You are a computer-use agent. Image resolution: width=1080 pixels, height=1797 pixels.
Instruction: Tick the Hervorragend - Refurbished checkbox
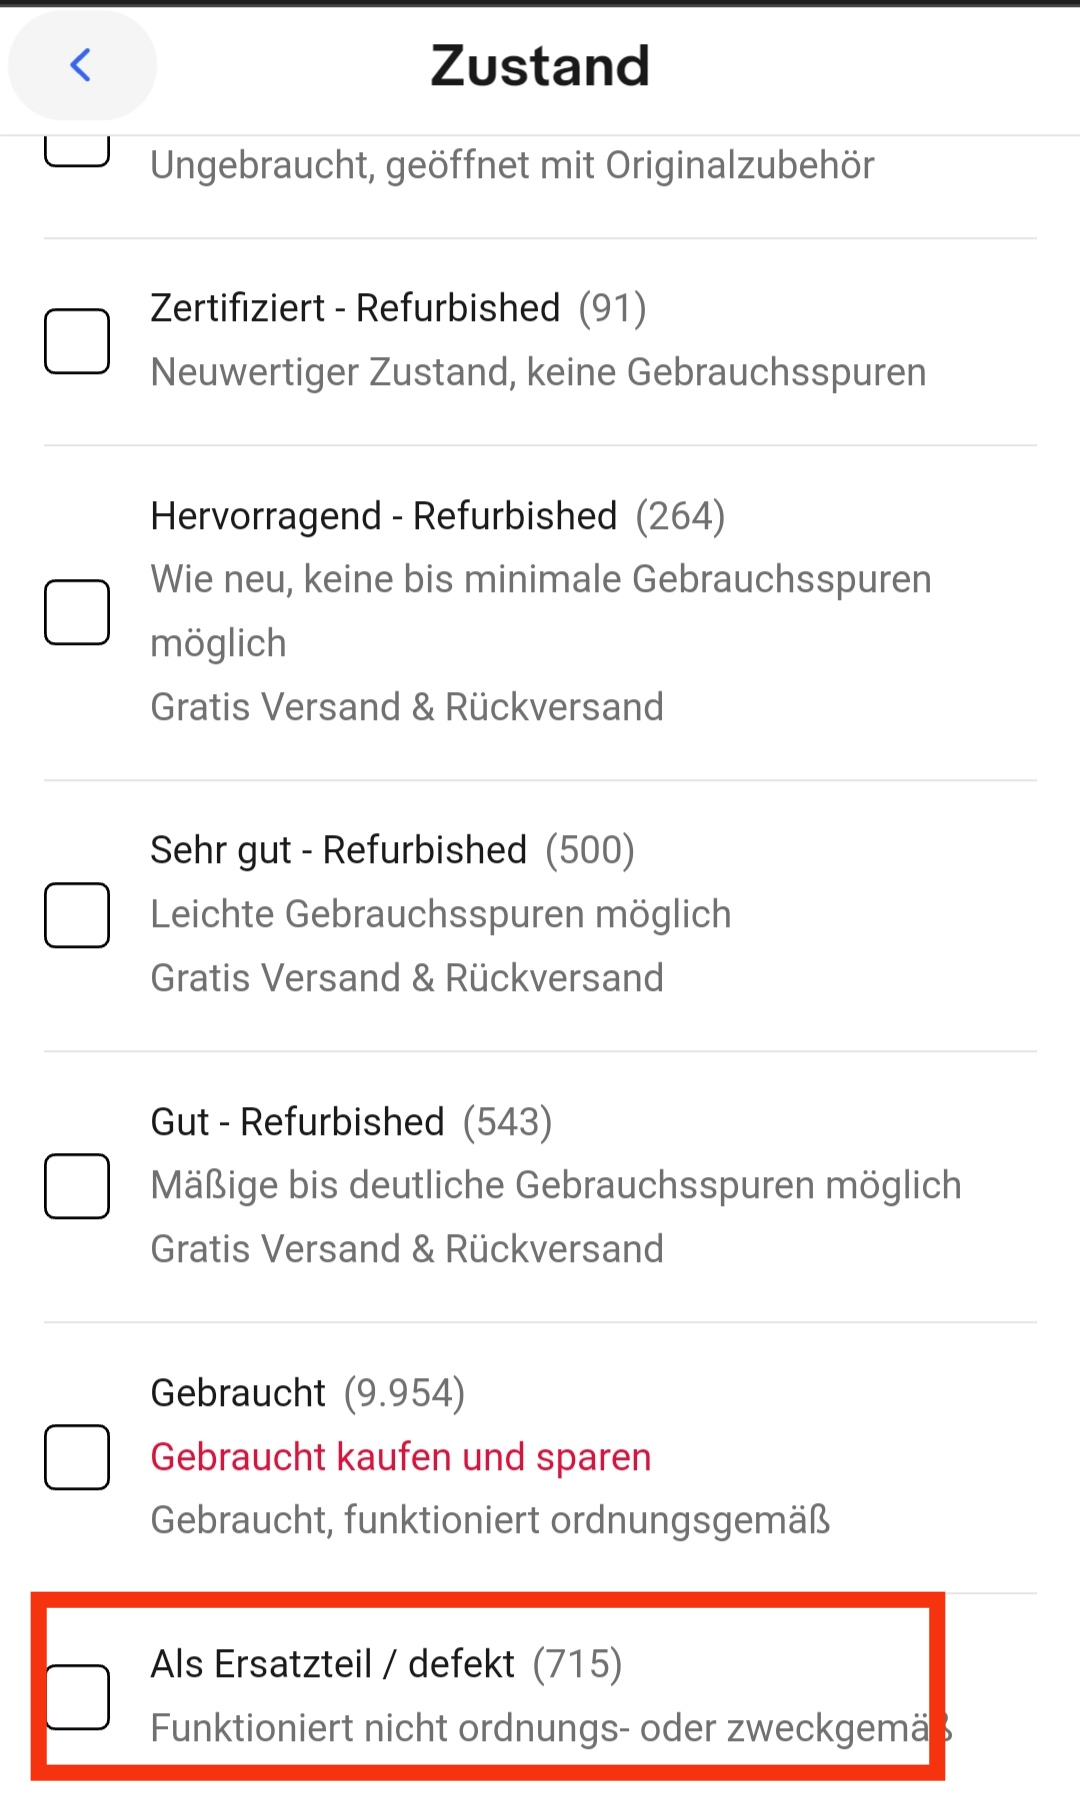[x=77, y=612]
